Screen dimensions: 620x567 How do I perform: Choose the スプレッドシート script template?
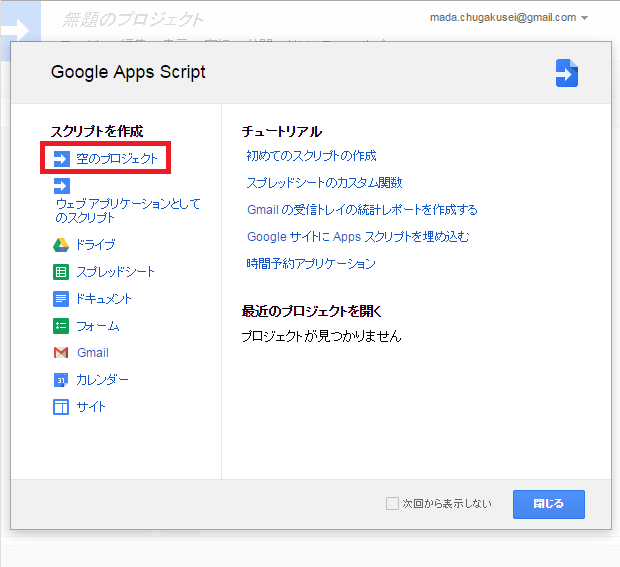(x=115, y=272)
